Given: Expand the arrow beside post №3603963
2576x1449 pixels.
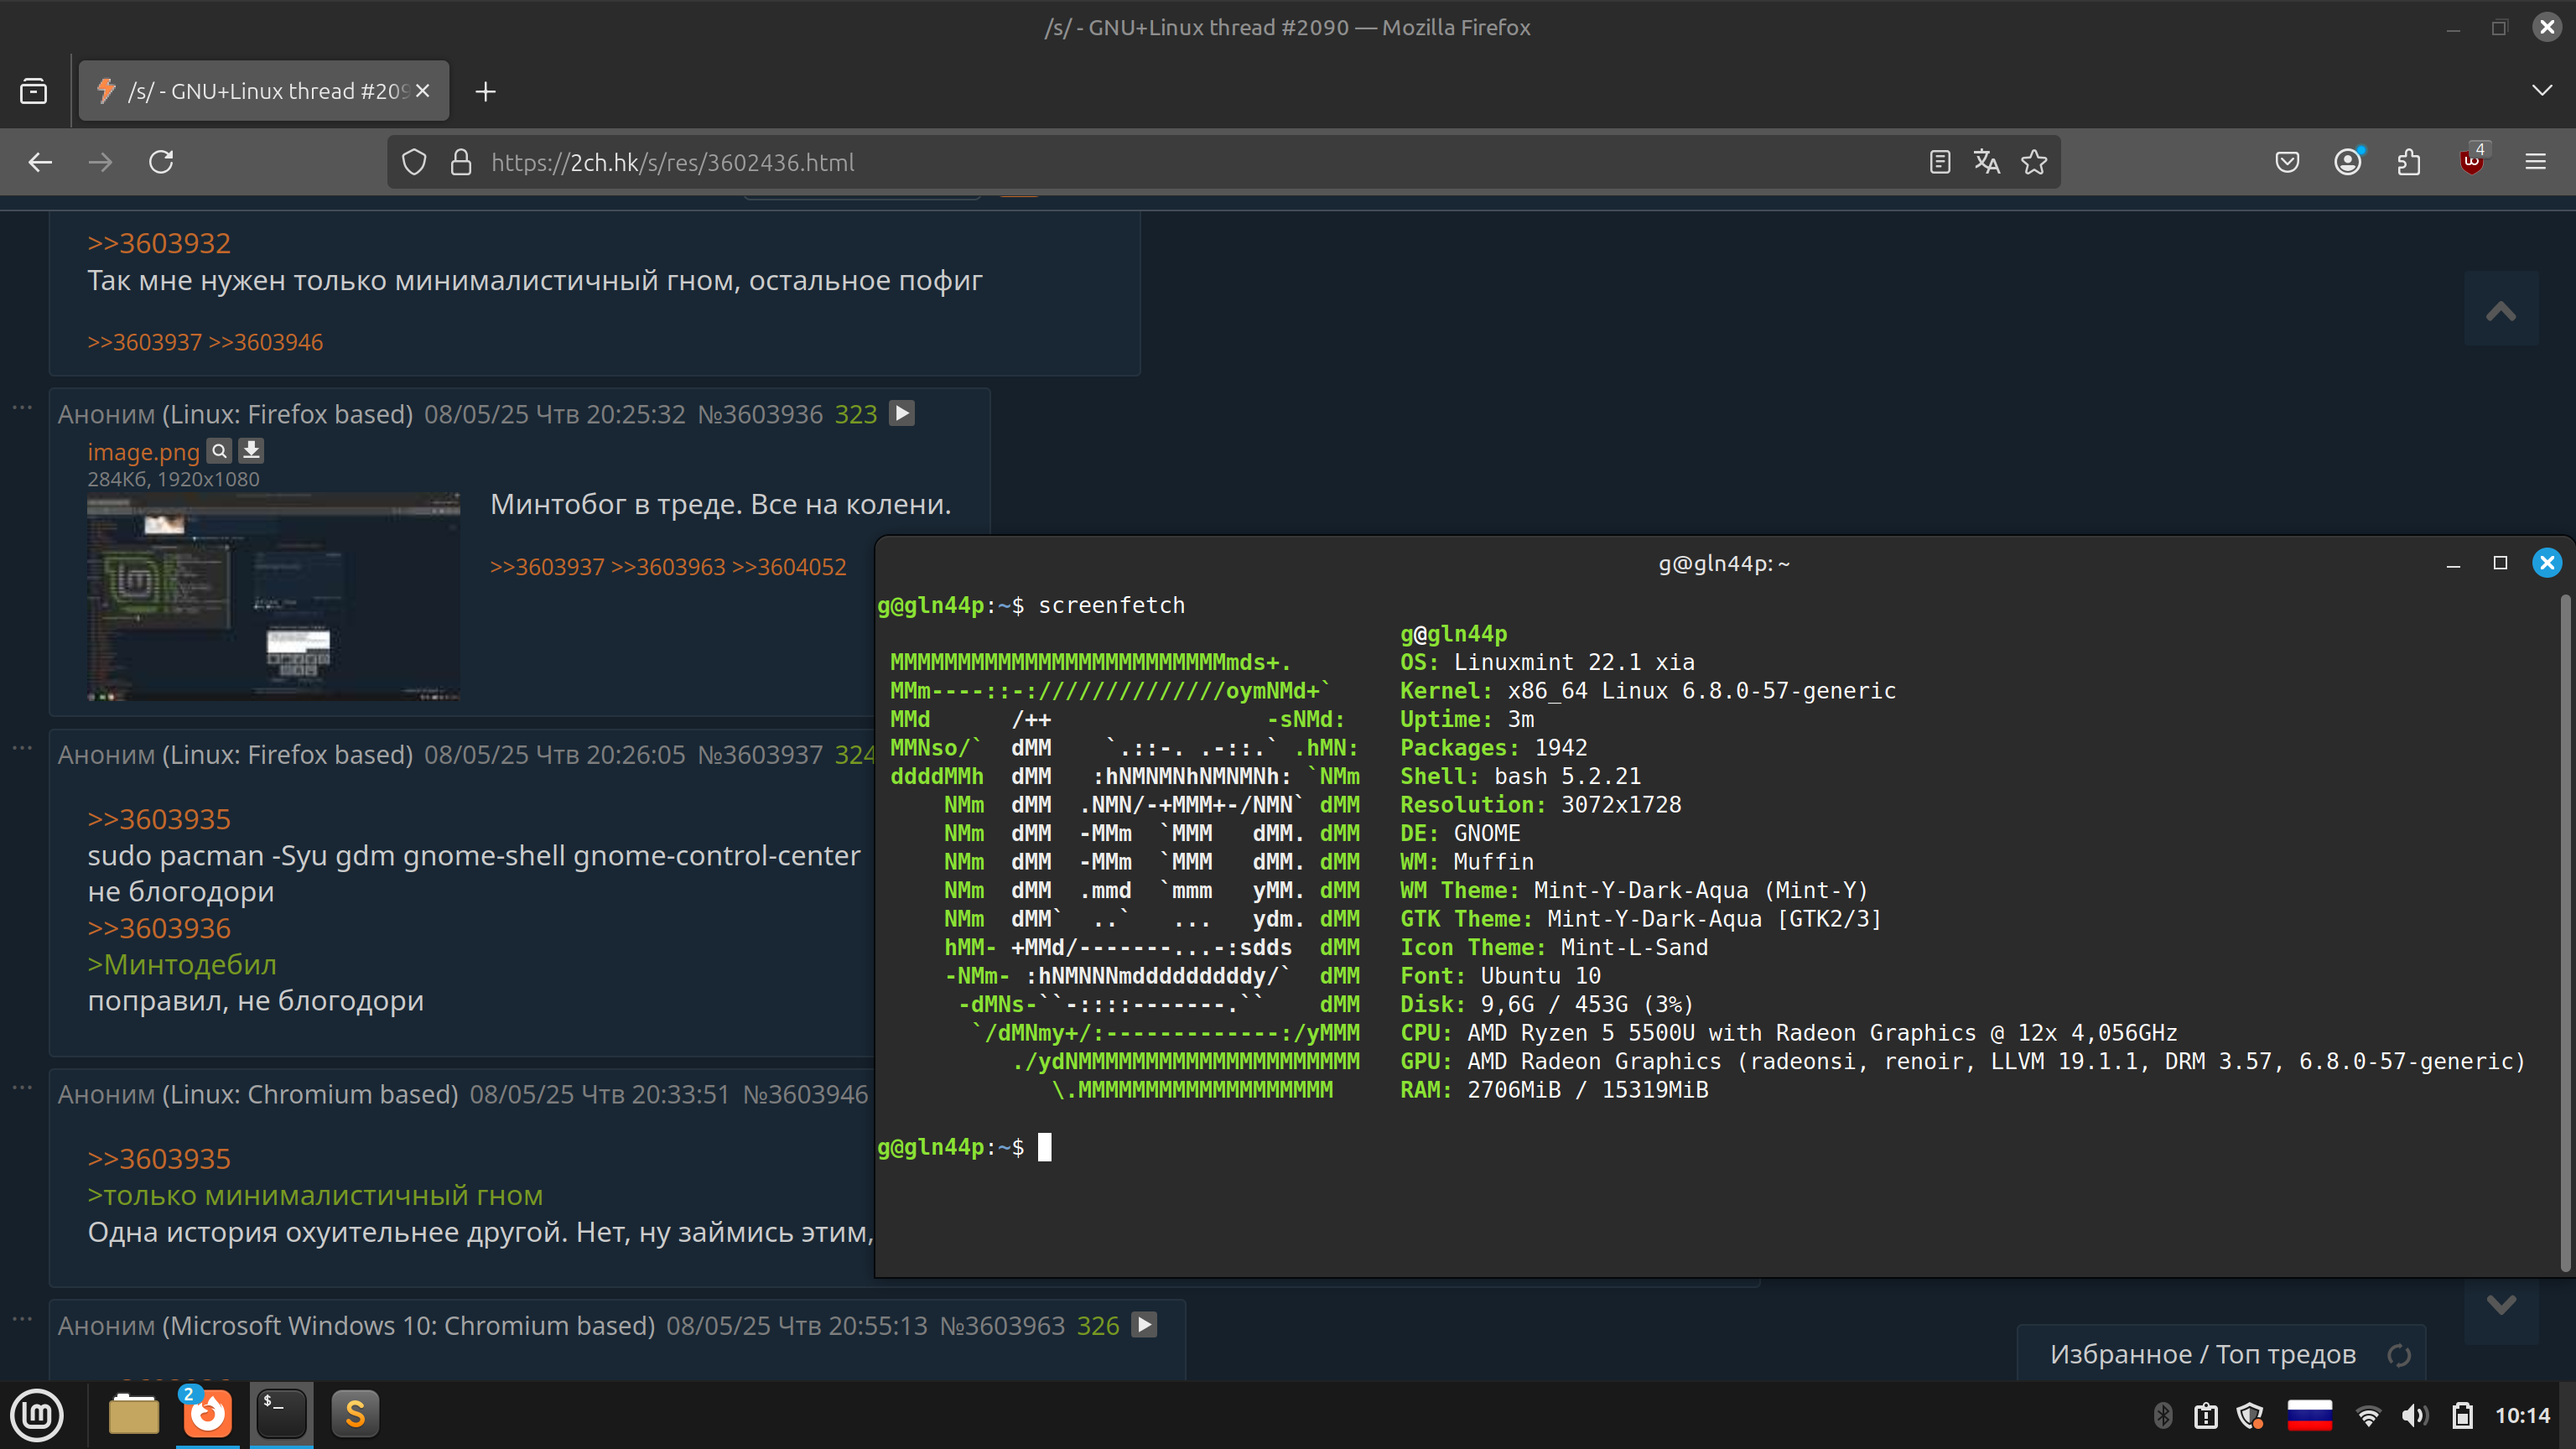Looking at the screenshot, I should coord(1144,1325).
